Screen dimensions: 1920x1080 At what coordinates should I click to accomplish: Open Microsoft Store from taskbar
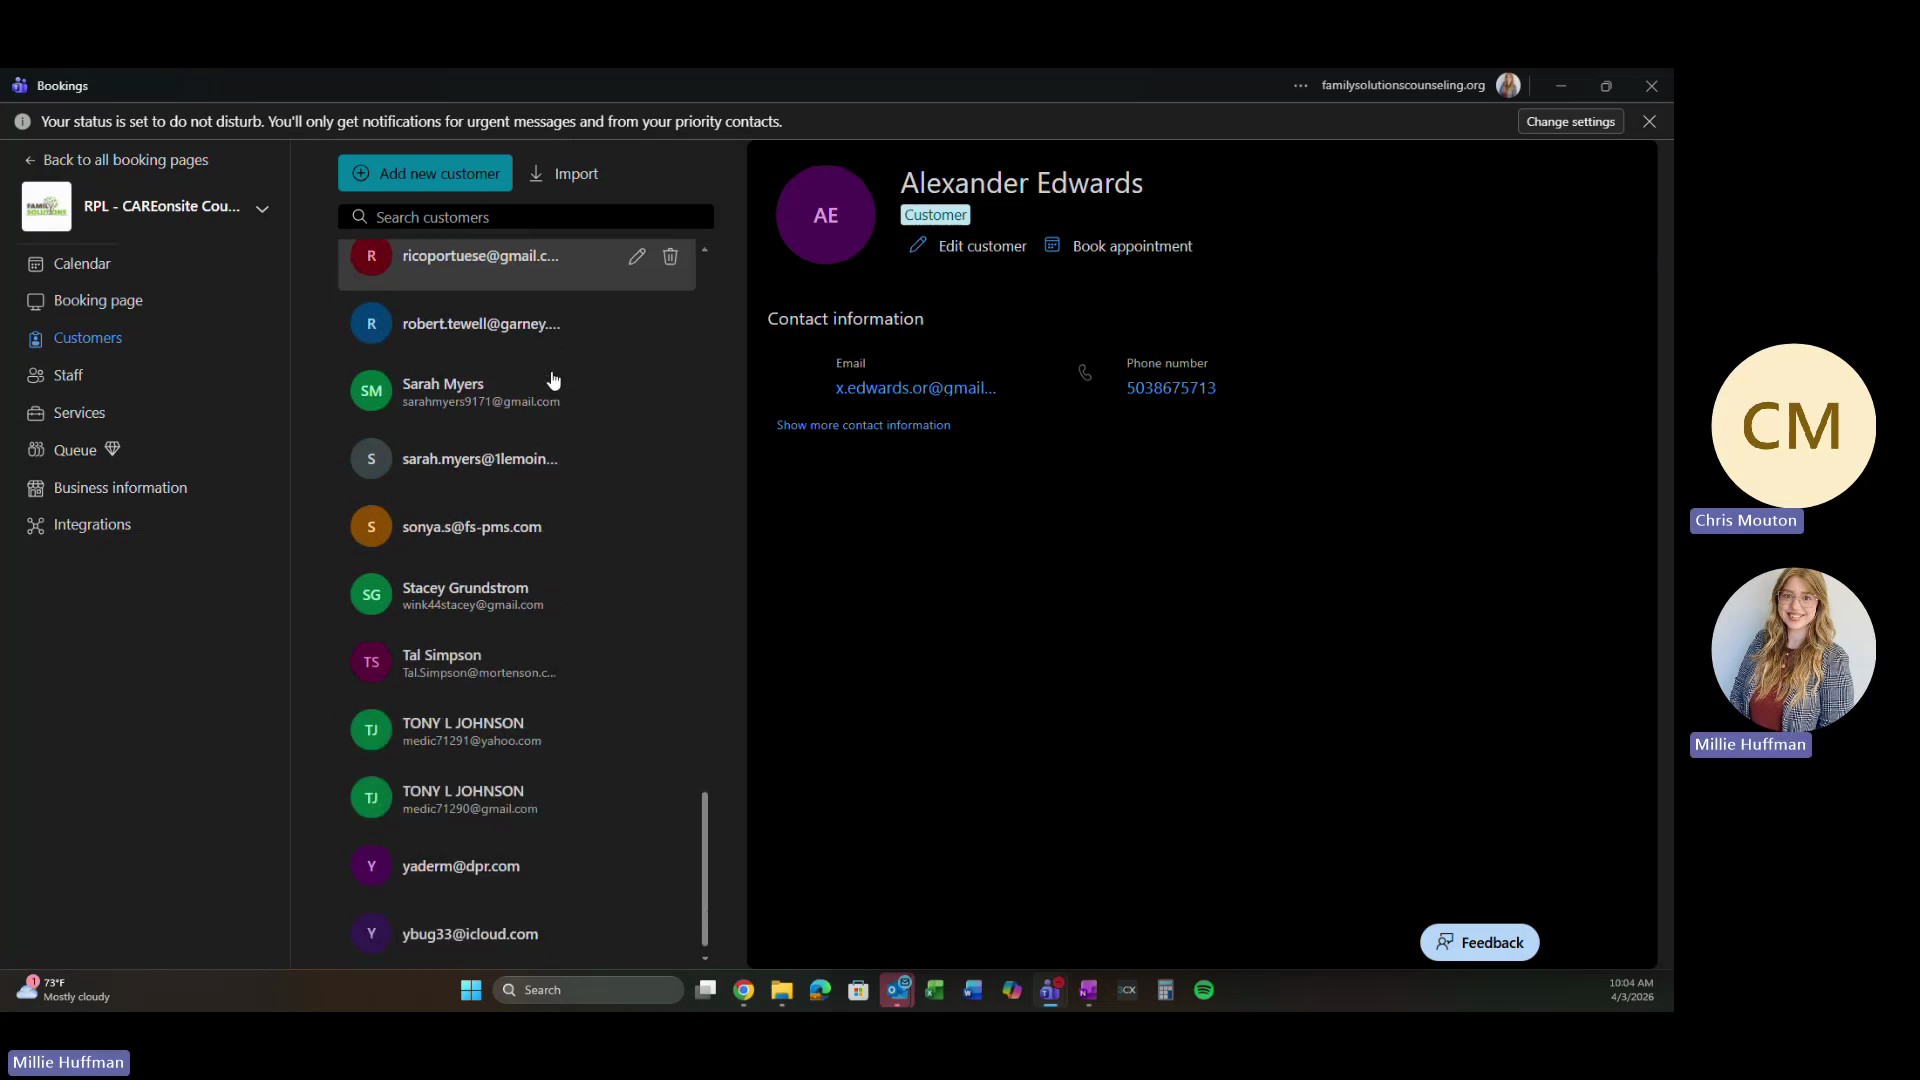point(858,990)
